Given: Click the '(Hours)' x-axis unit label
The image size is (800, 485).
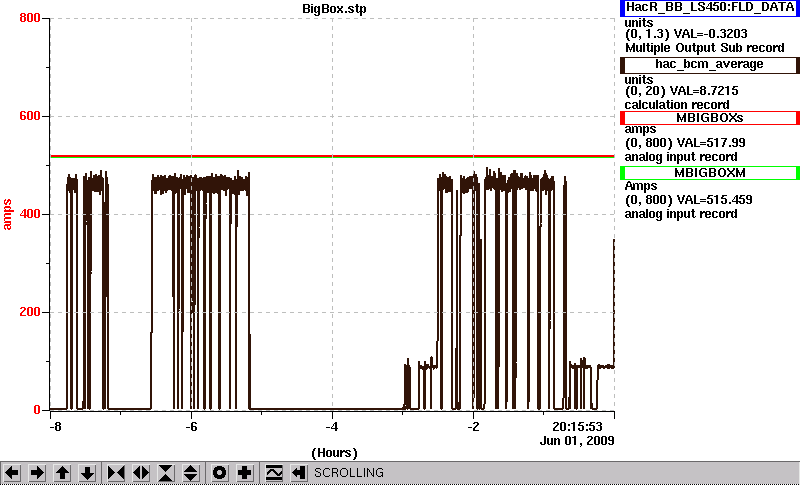Looking at the screenshot, I should [x=334, y=453].
